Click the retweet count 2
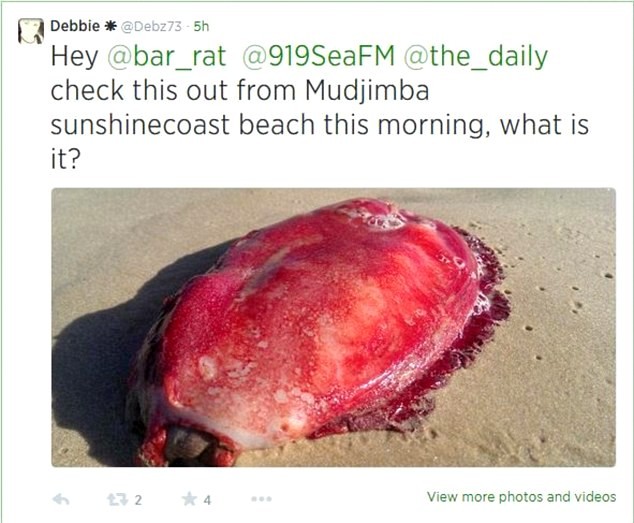 coord(138,500)
